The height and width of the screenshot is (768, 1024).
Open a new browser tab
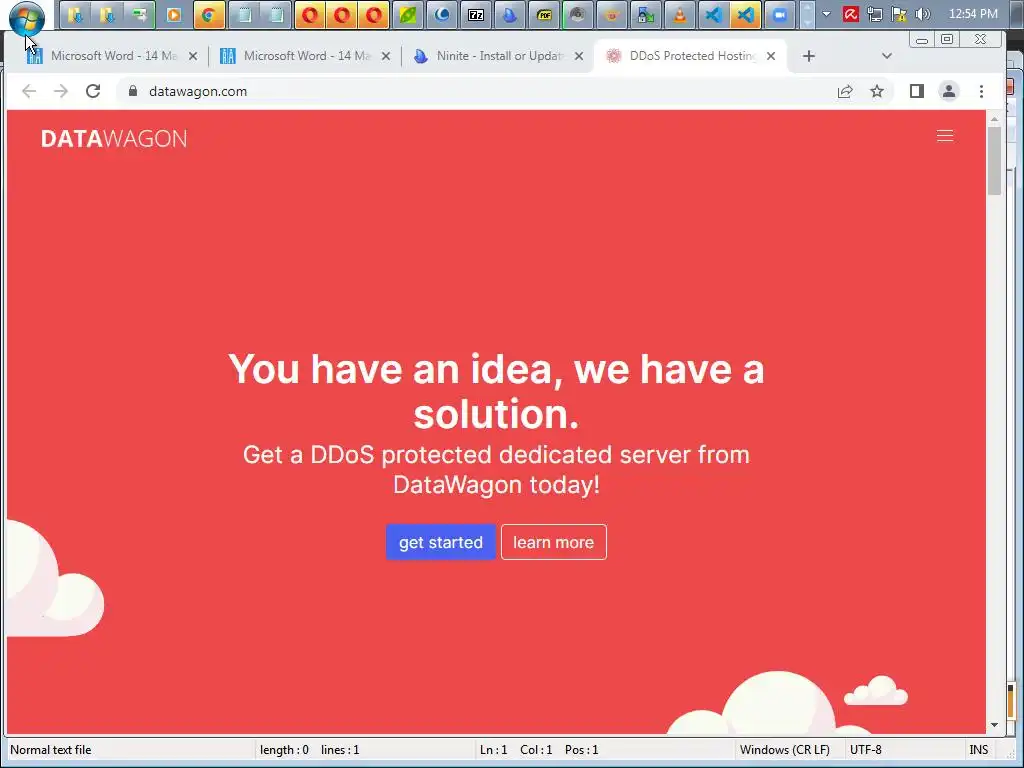point(808,56)
